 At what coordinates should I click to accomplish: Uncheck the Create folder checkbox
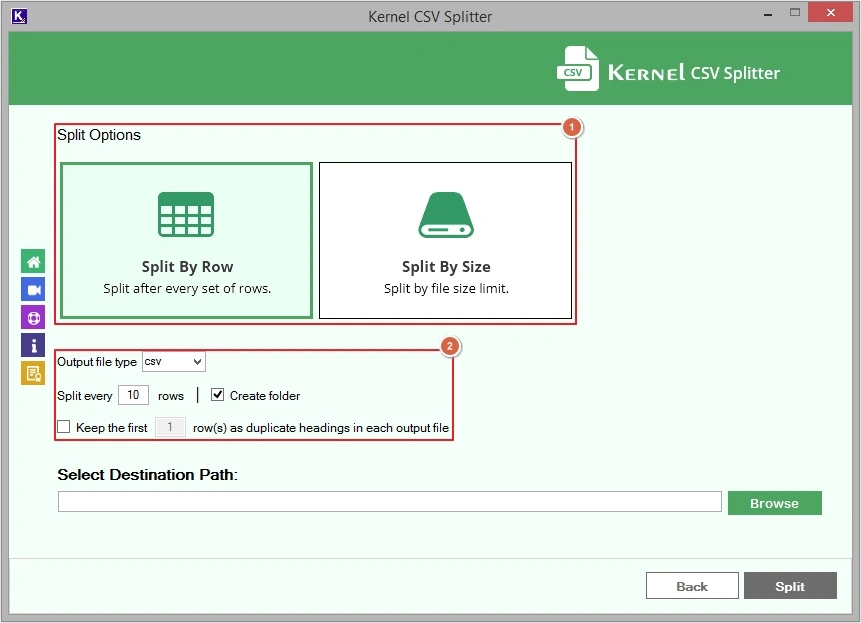[218, 395]
